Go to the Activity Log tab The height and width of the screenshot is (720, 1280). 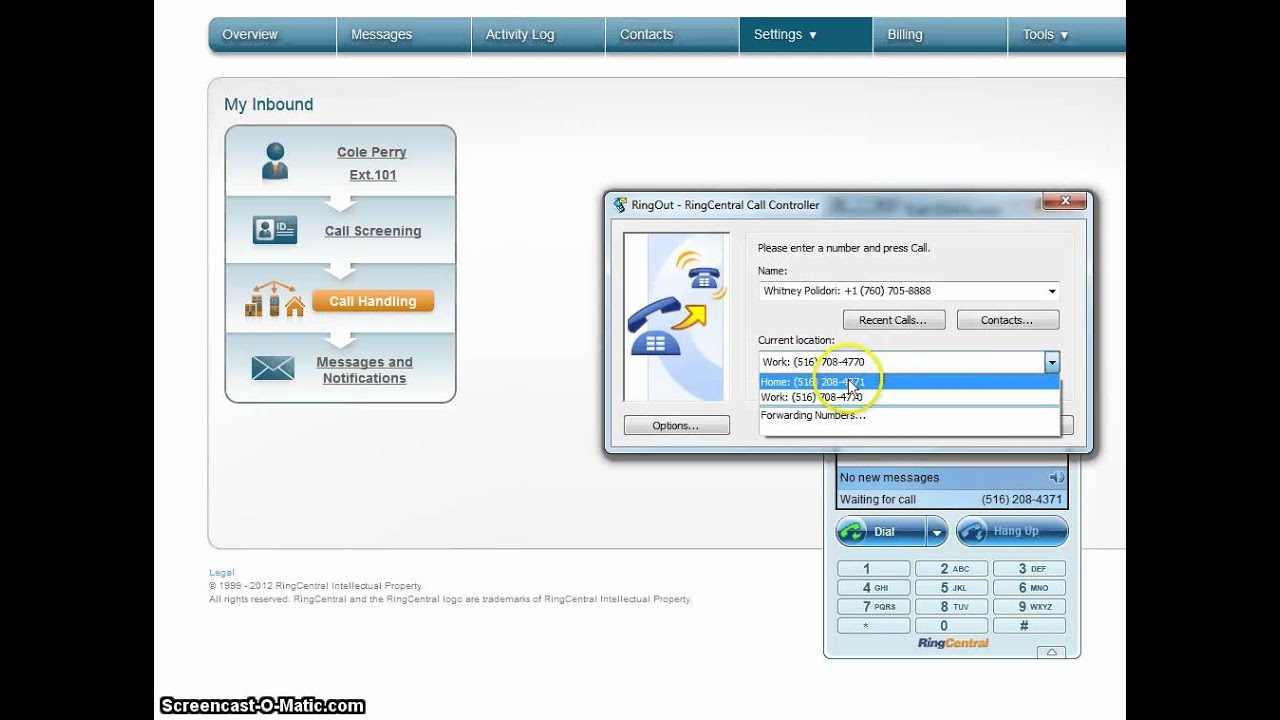coord(538,34)
